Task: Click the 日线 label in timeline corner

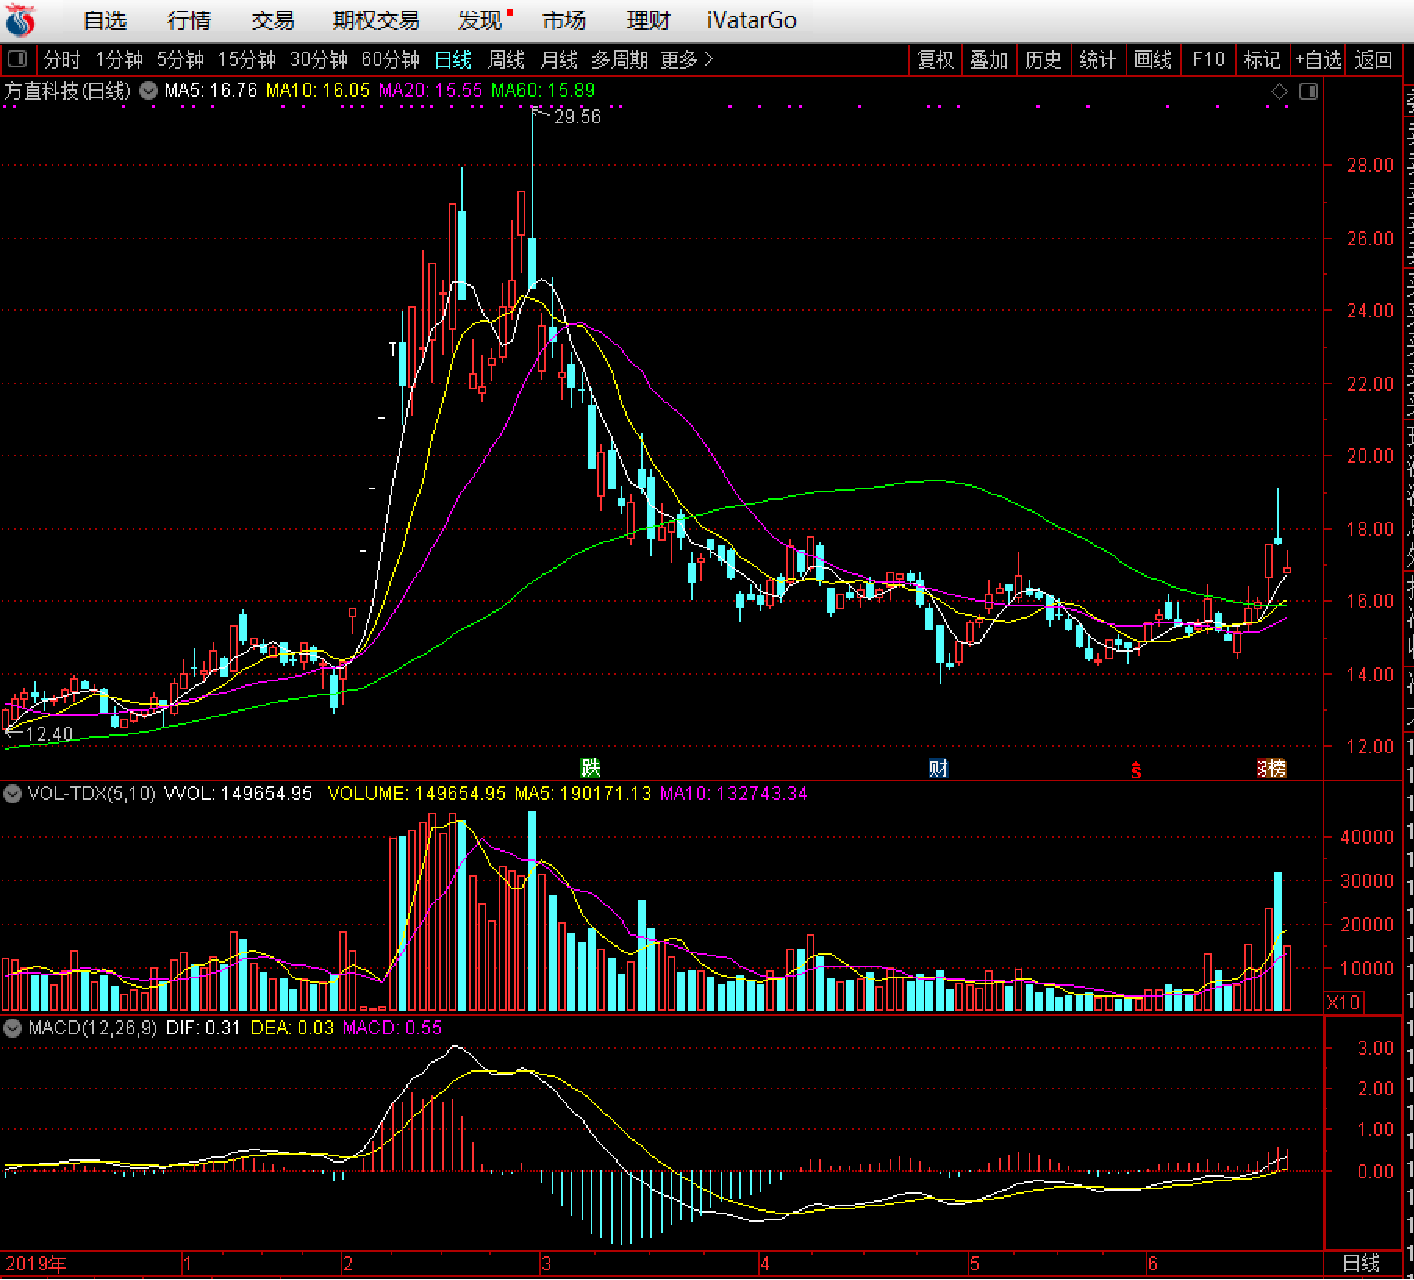Action: [1361, 1263]
